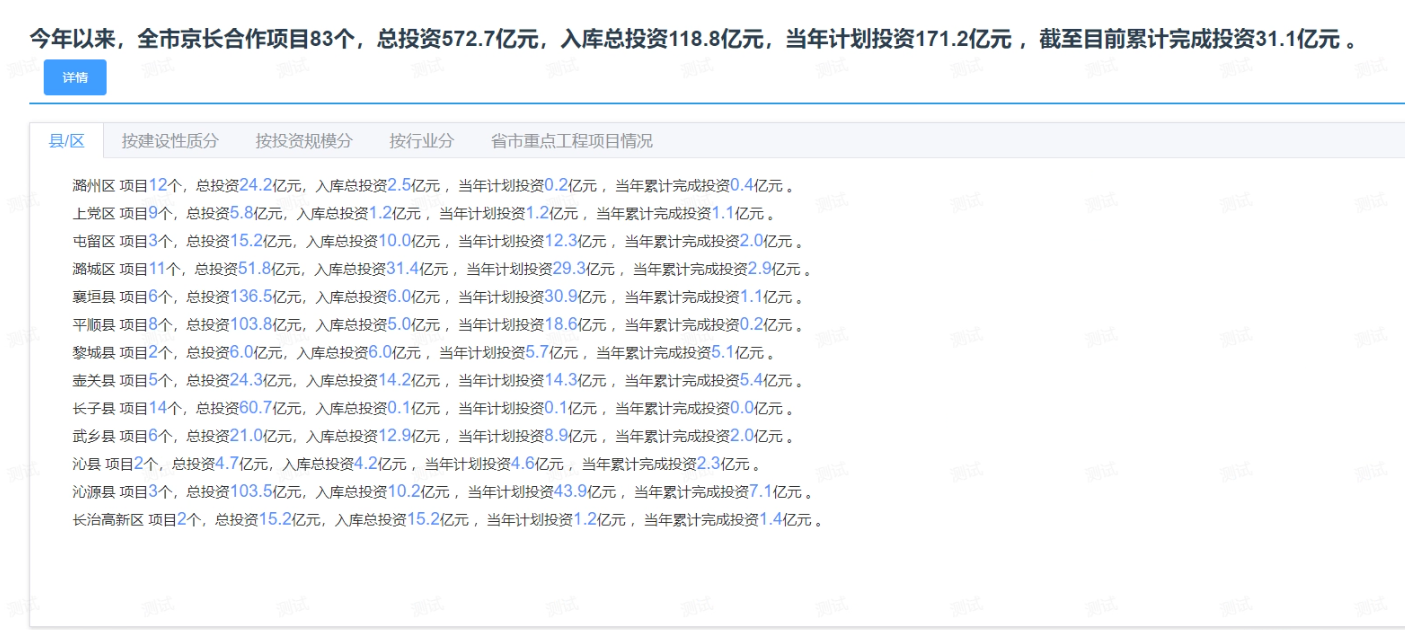Click 潞城区 total investment 51.8
The height and width of the screenshot is (630, 1405).
256,269
